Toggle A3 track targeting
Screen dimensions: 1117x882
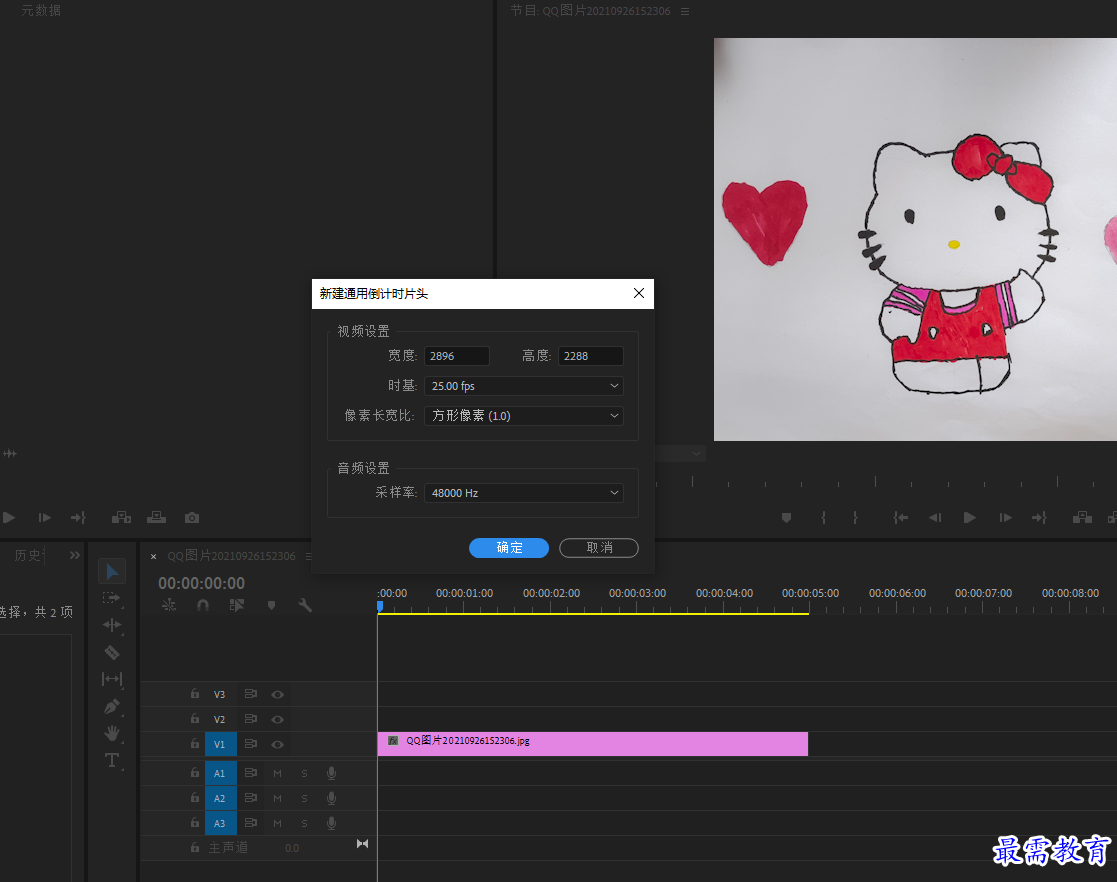(x=220, y=823)
